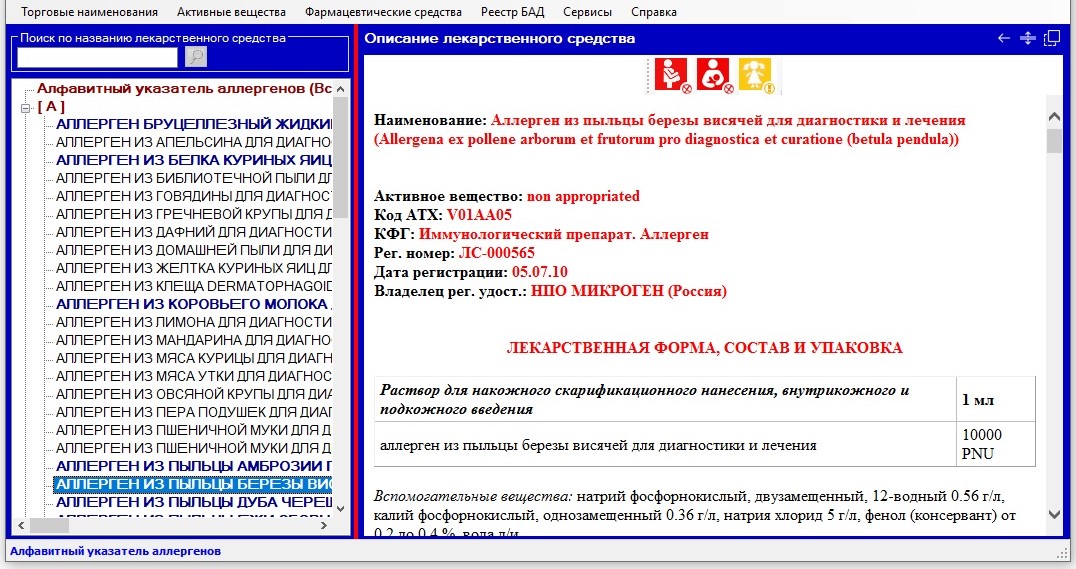Image resolution: width=1076 pixels, height=569 pixels.
Task: Collapse the [ A ] tree node
Action: point(25,108)
